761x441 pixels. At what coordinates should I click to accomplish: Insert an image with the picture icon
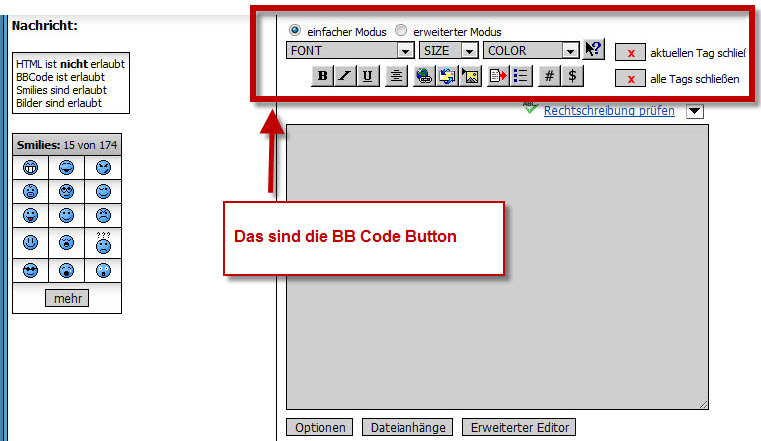[x=471, y=76]
